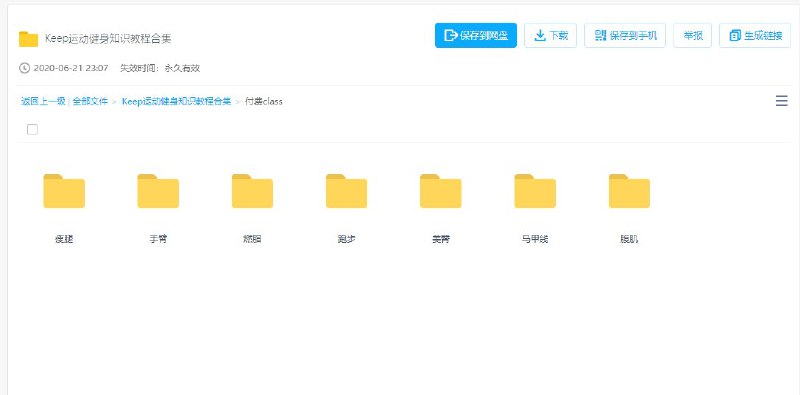The width and height of the screenshot is (800, 395).
Task: Open the 跑步 folder icon
Action: [346, 191]
